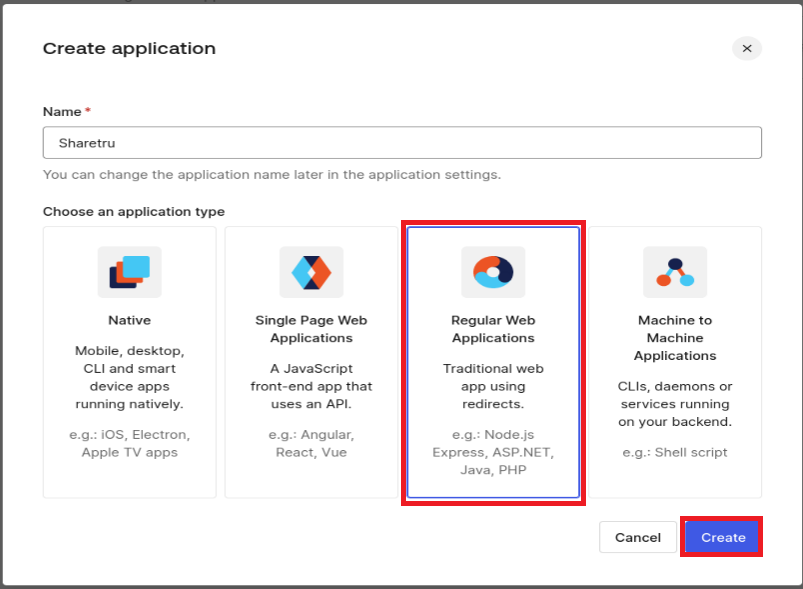Click the stacked squares inside the Native card

tap(128, 271)
